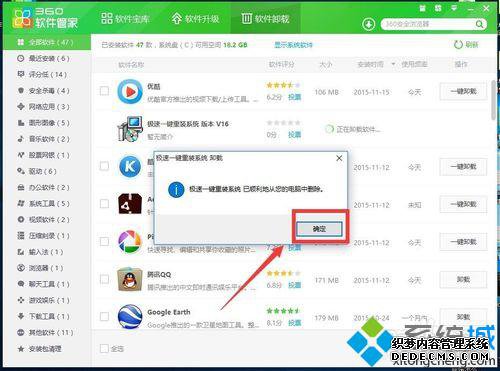Click the up-arrow icon of 软件升级
Viewport: 500px width, 371px height.
click(x=177, y=18)
